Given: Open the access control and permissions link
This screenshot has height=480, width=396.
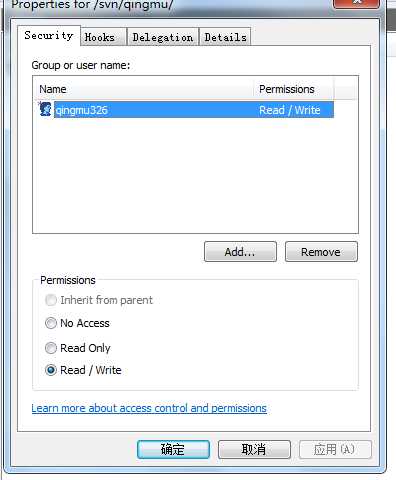Looking at the screenshot, I should 149,408.
